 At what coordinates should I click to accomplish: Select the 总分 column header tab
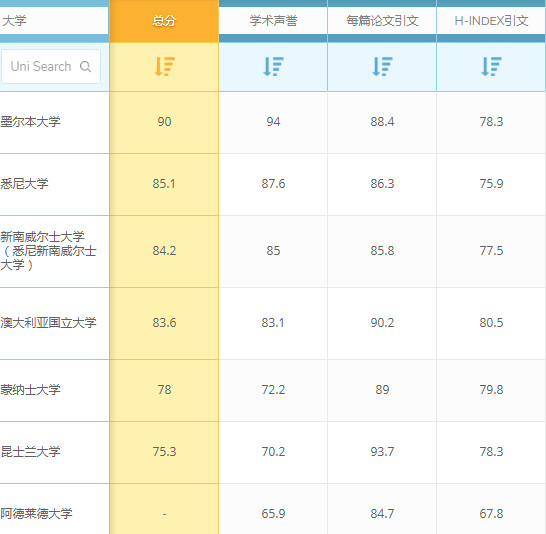coord(164,21)
